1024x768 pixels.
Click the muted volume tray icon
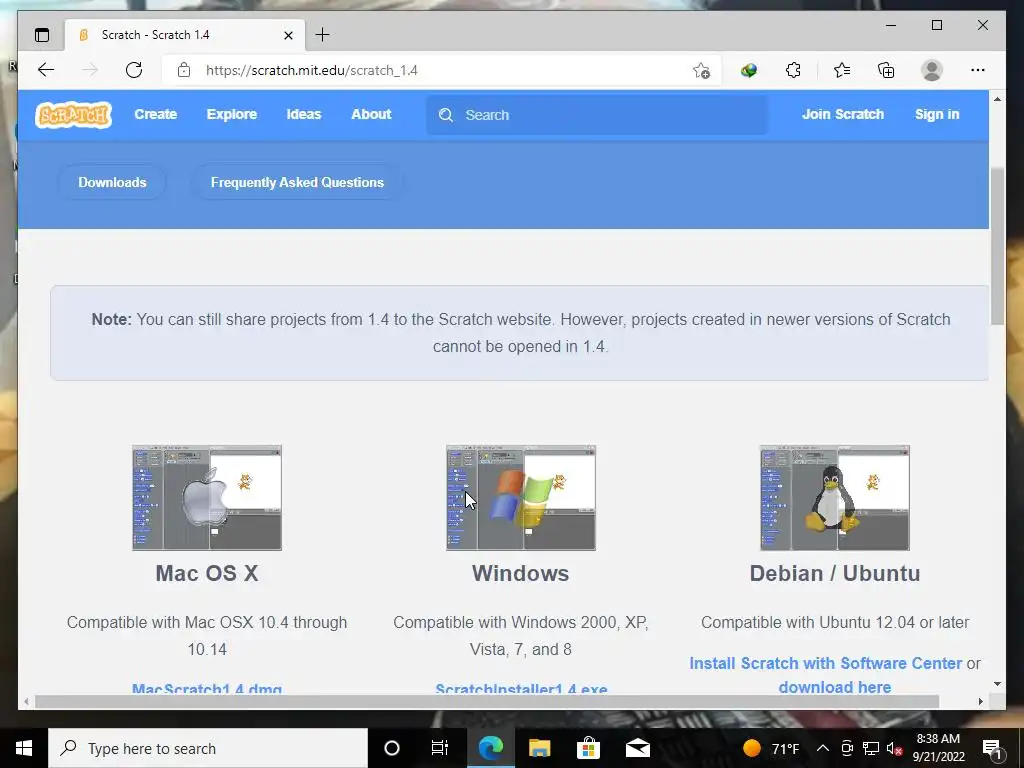(894, 748)
